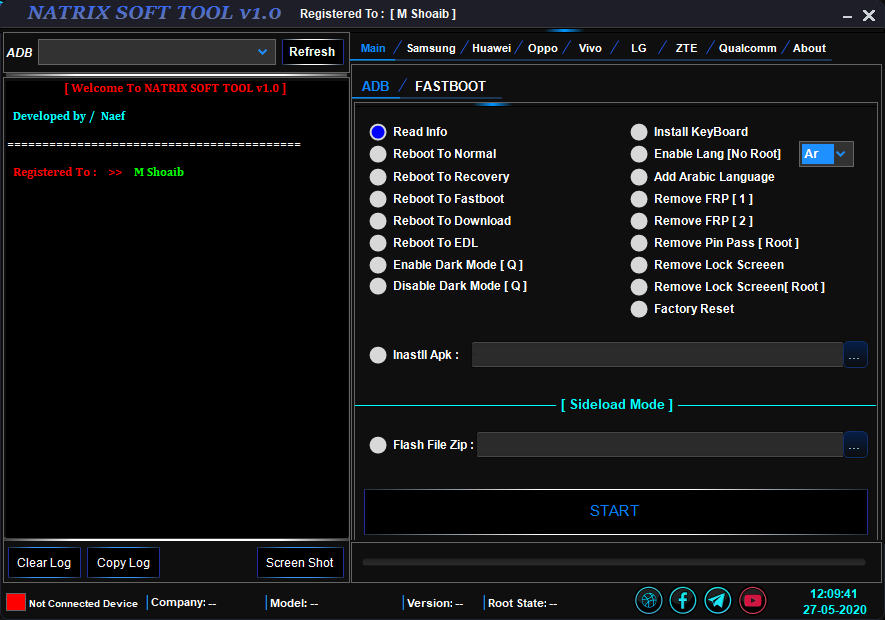Click the 12:09:41 clock display
The image size is (885, 620).
pyautogui.click(x=833, y=594)
